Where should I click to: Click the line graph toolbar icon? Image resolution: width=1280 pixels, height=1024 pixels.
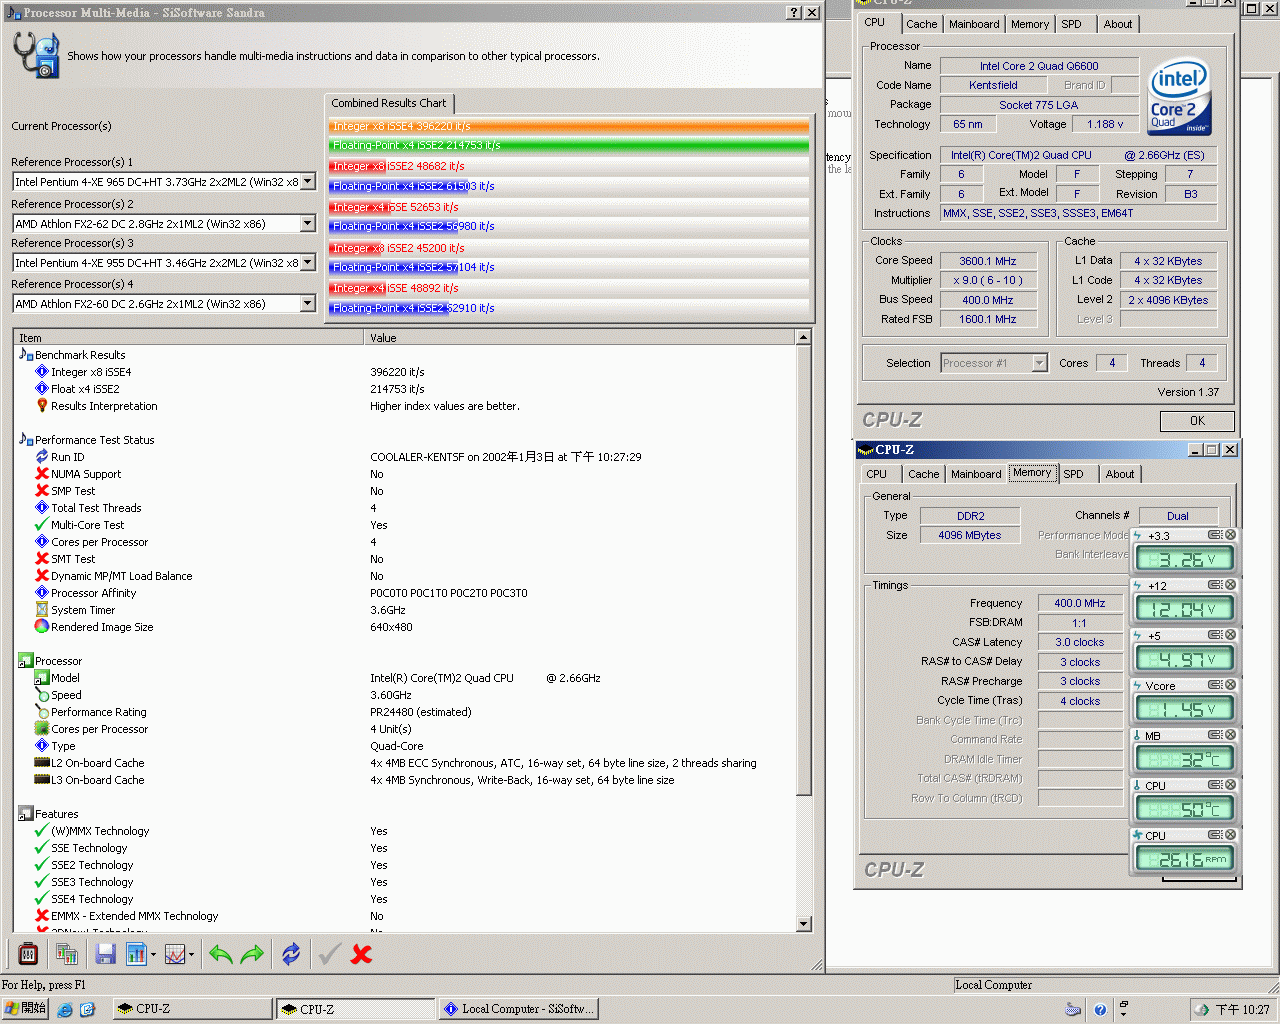[x=174, y=954]
